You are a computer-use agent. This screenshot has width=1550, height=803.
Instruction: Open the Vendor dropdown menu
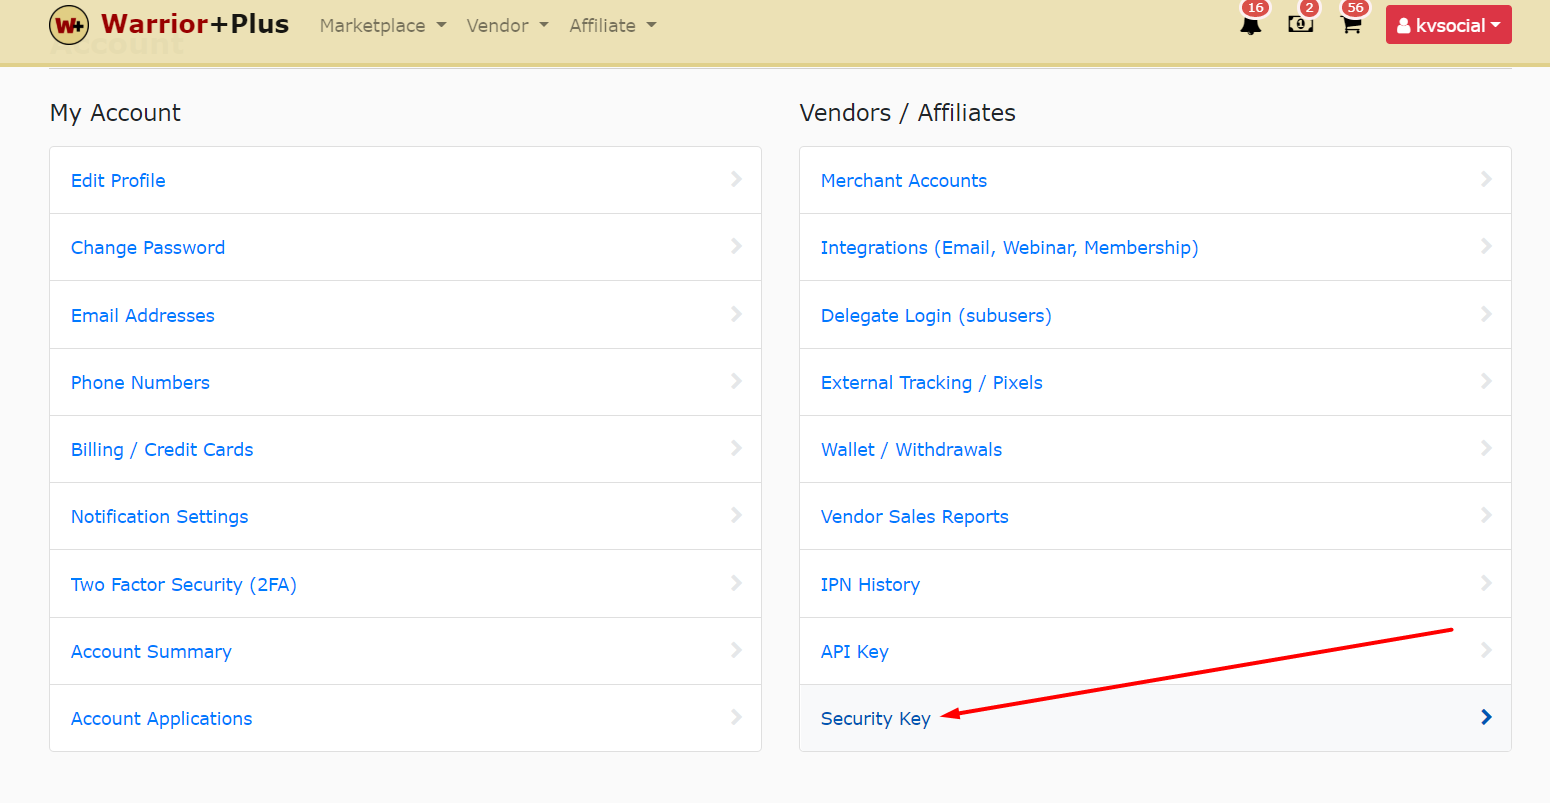pos(508,26)
